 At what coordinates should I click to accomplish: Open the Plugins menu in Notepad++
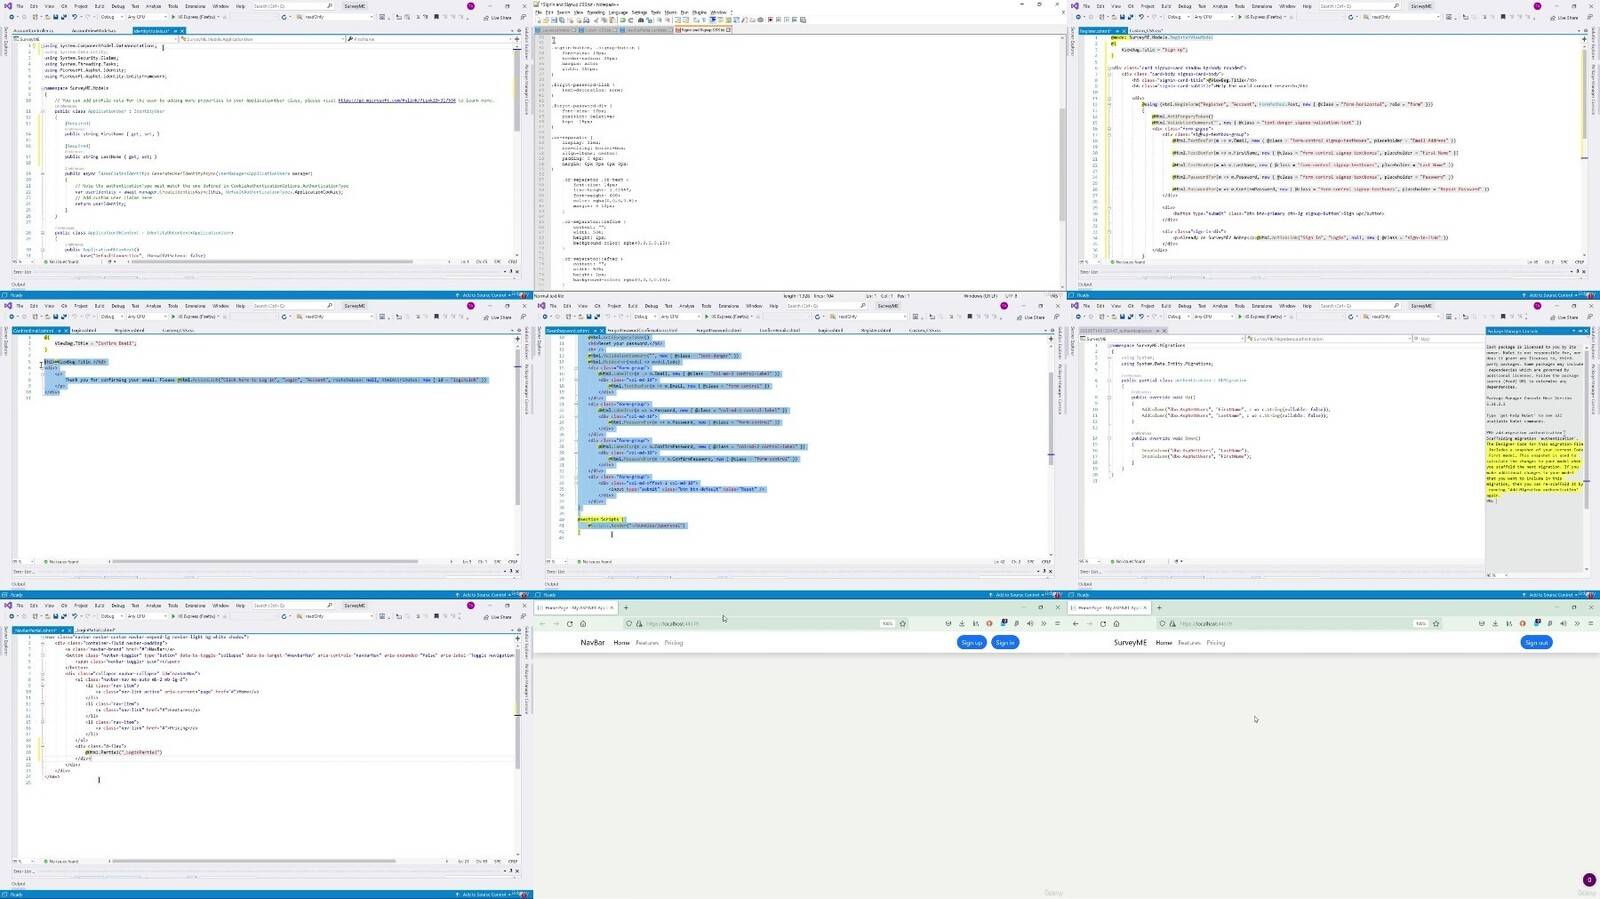tap(699, 12)
